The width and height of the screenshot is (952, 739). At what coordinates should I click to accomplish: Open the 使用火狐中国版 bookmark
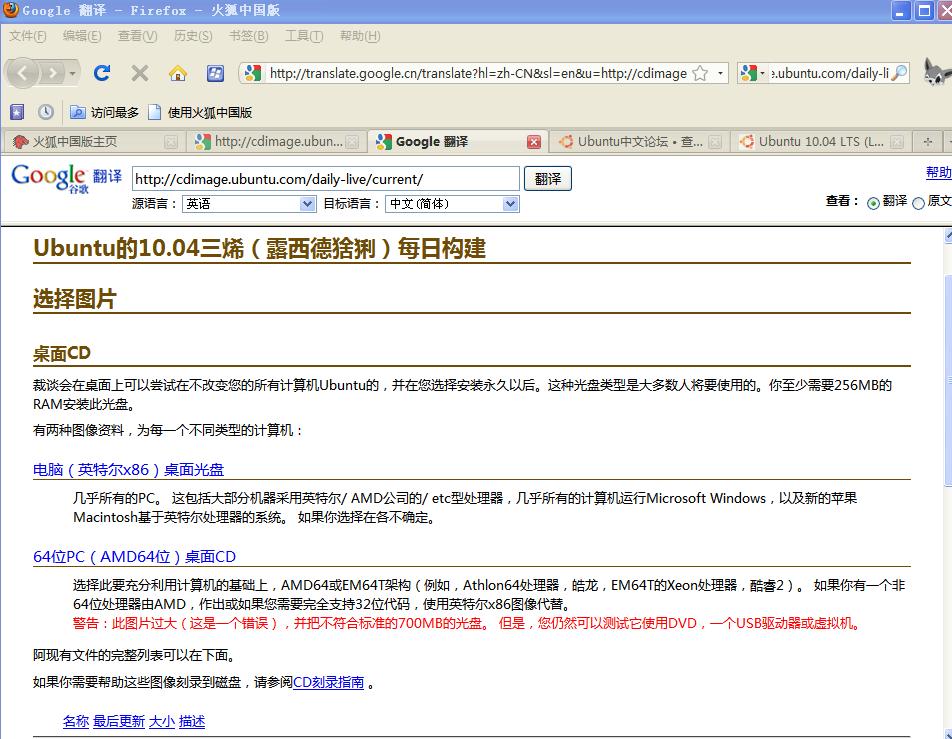pyautogui.click(x=200, y=112)
